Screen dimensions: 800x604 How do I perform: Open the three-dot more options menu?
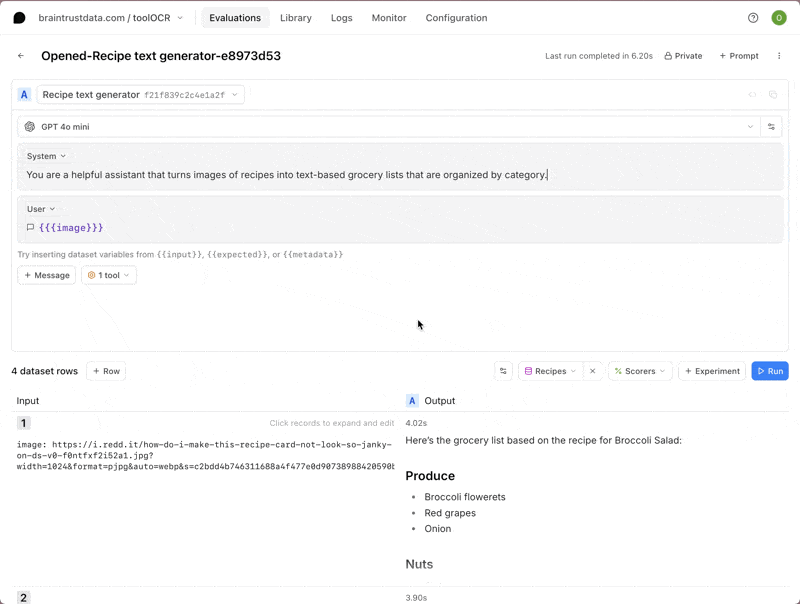(779, 56)
